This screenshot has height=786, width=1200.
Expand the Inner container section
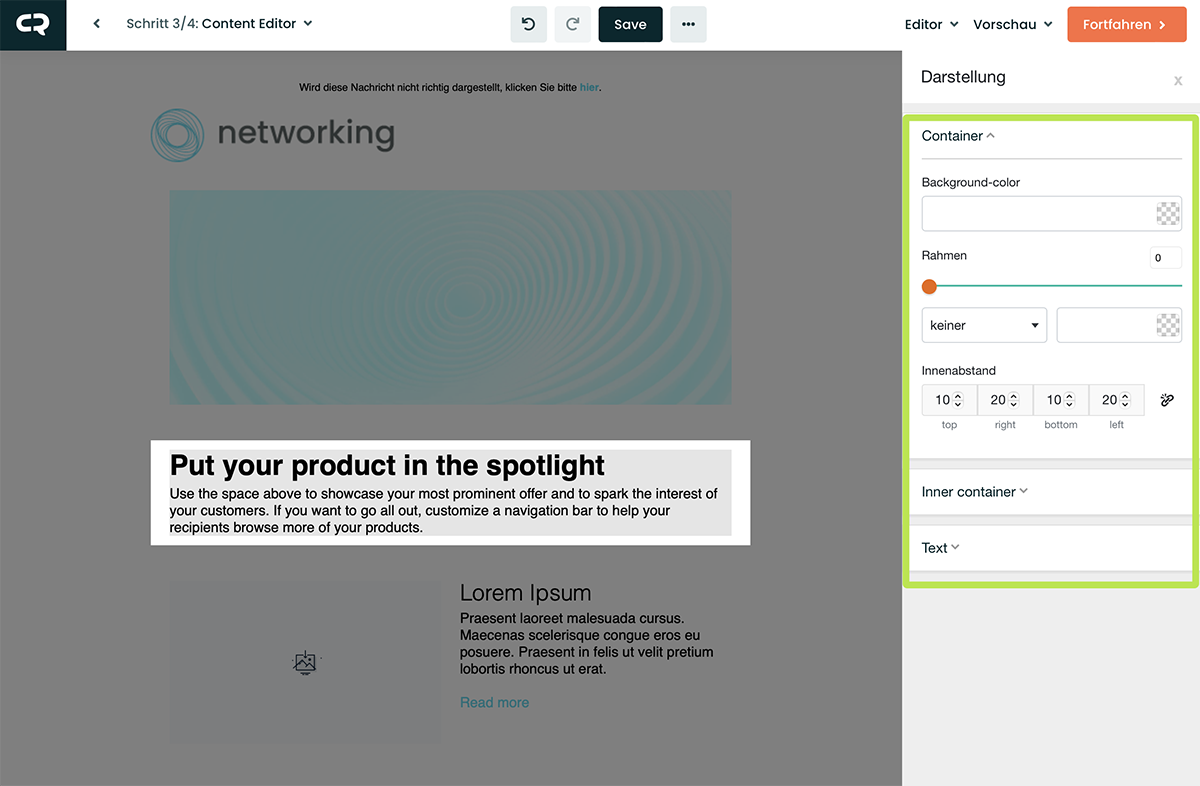pyautogui.click(x=974, y=492)
